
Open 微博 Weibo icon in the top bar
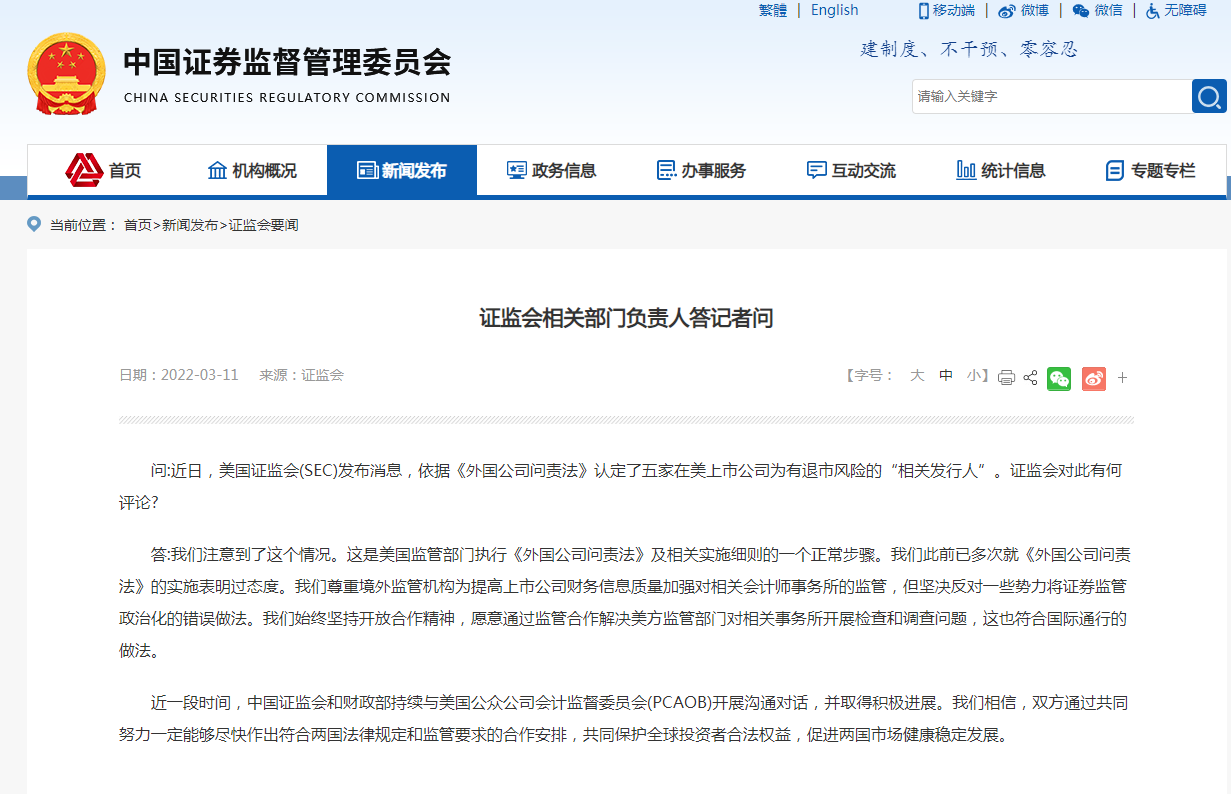[1007, 10]
